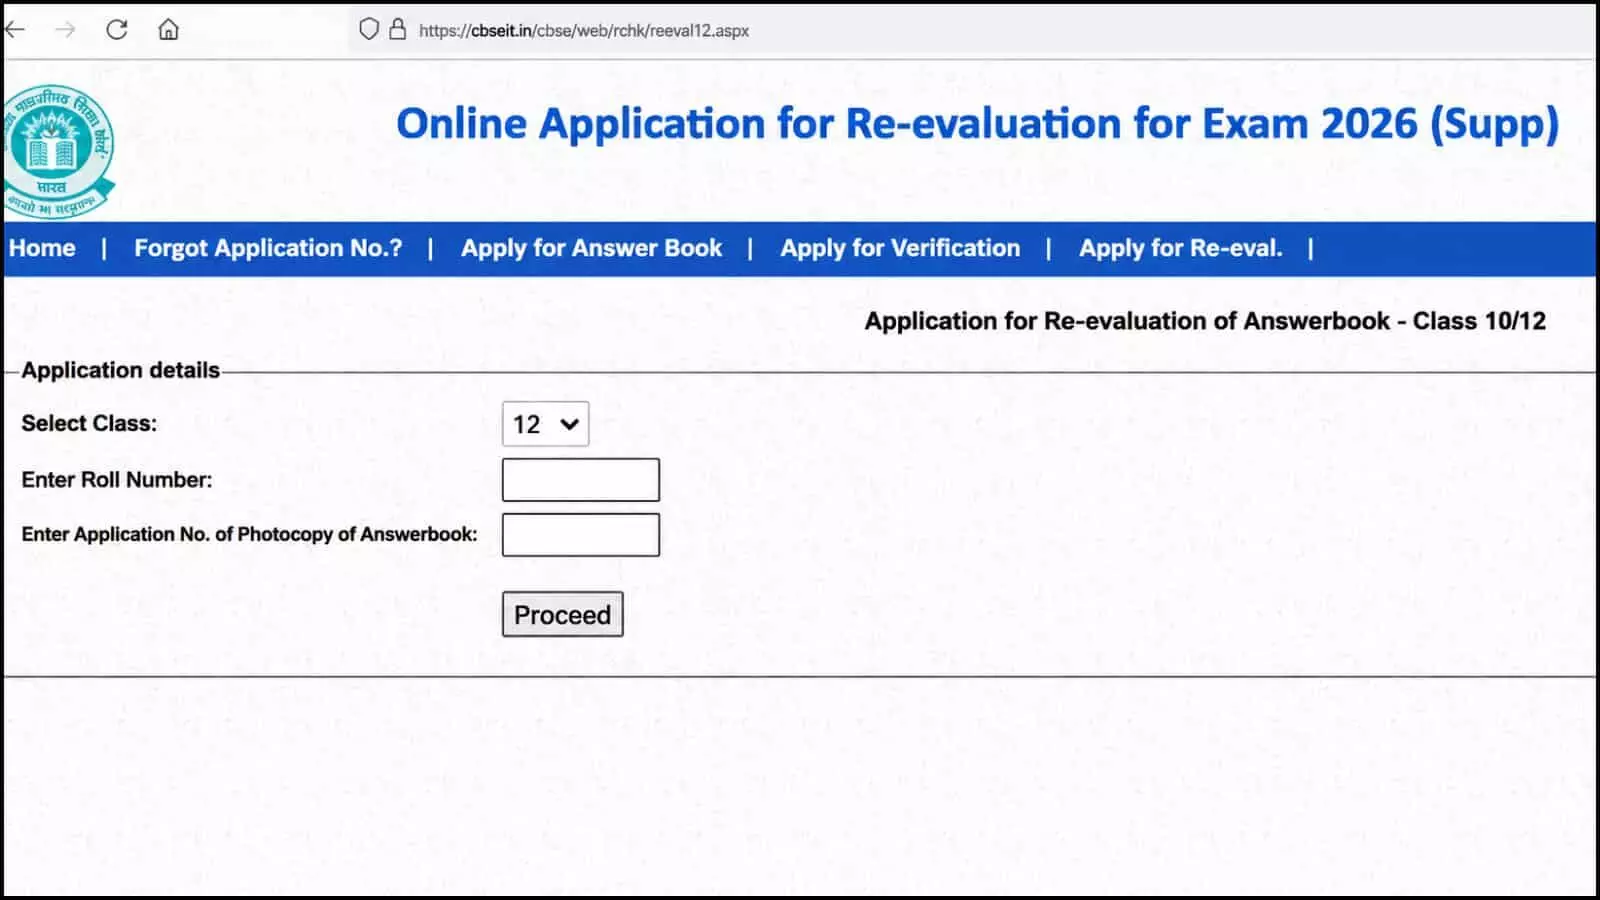
Task: Click the Enter Roll Number label
Action: point(117,480)
